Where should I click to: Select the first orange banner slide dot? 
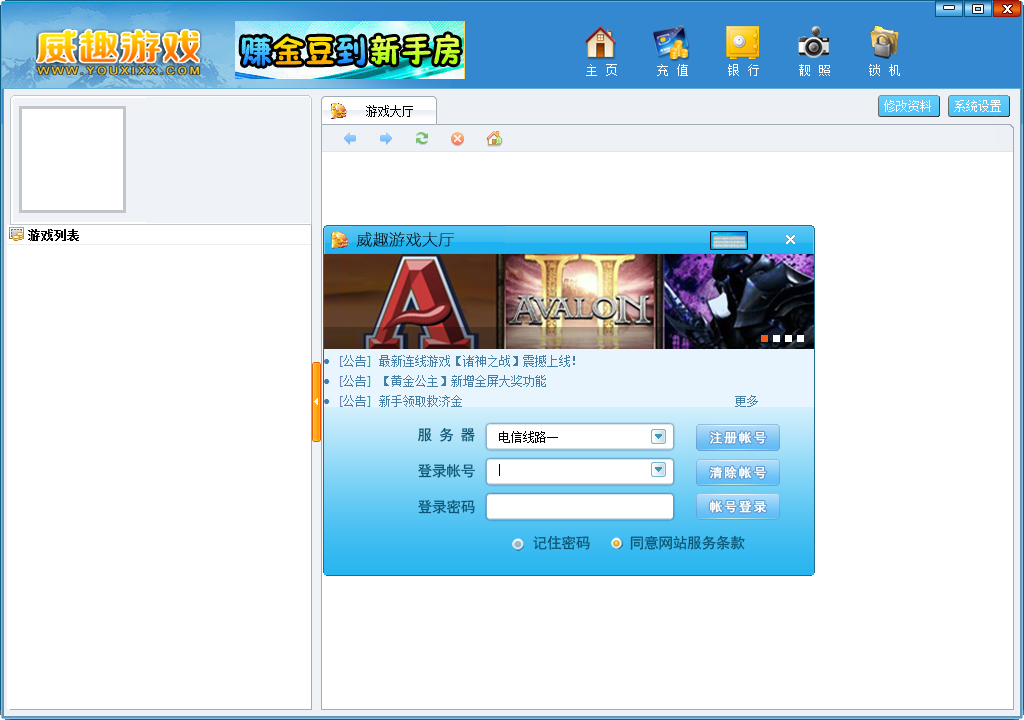point(764,338)
